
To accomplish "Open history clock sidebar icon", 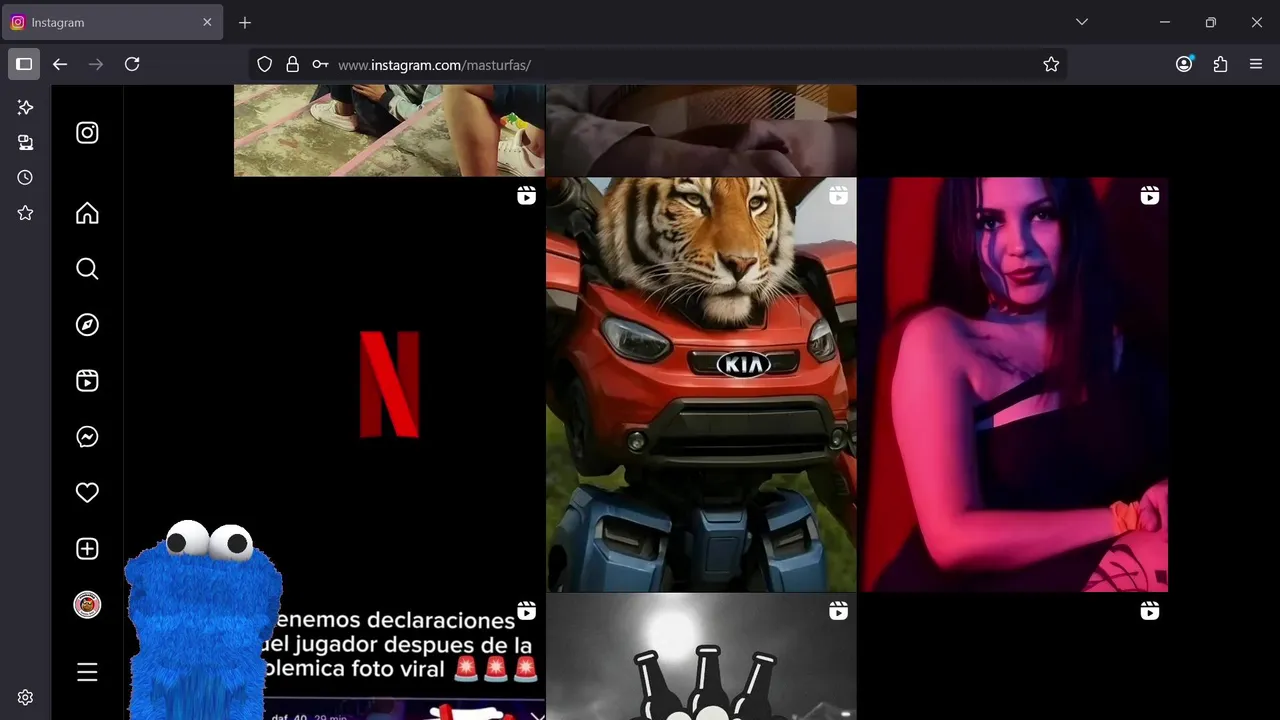I will coord(26,177).
